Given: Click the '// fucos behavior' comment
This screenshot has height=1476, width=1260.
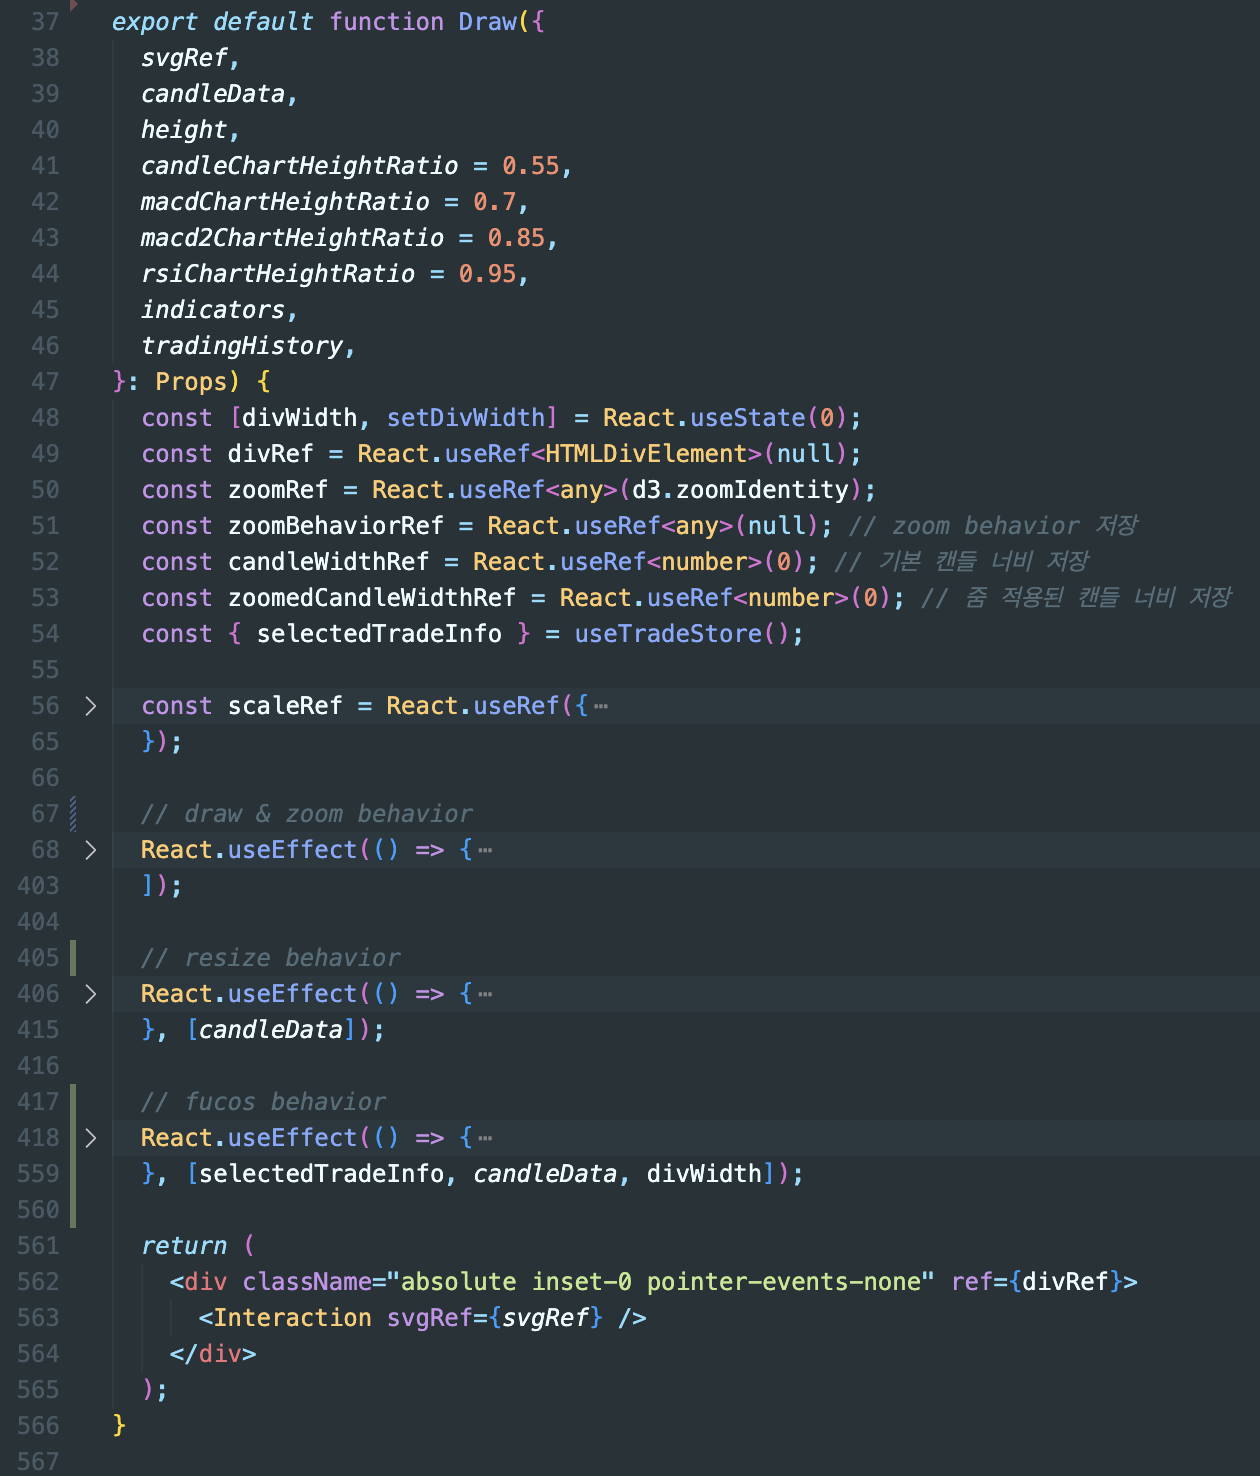Looking at the screenshot, I should [x=263, y=1102].
